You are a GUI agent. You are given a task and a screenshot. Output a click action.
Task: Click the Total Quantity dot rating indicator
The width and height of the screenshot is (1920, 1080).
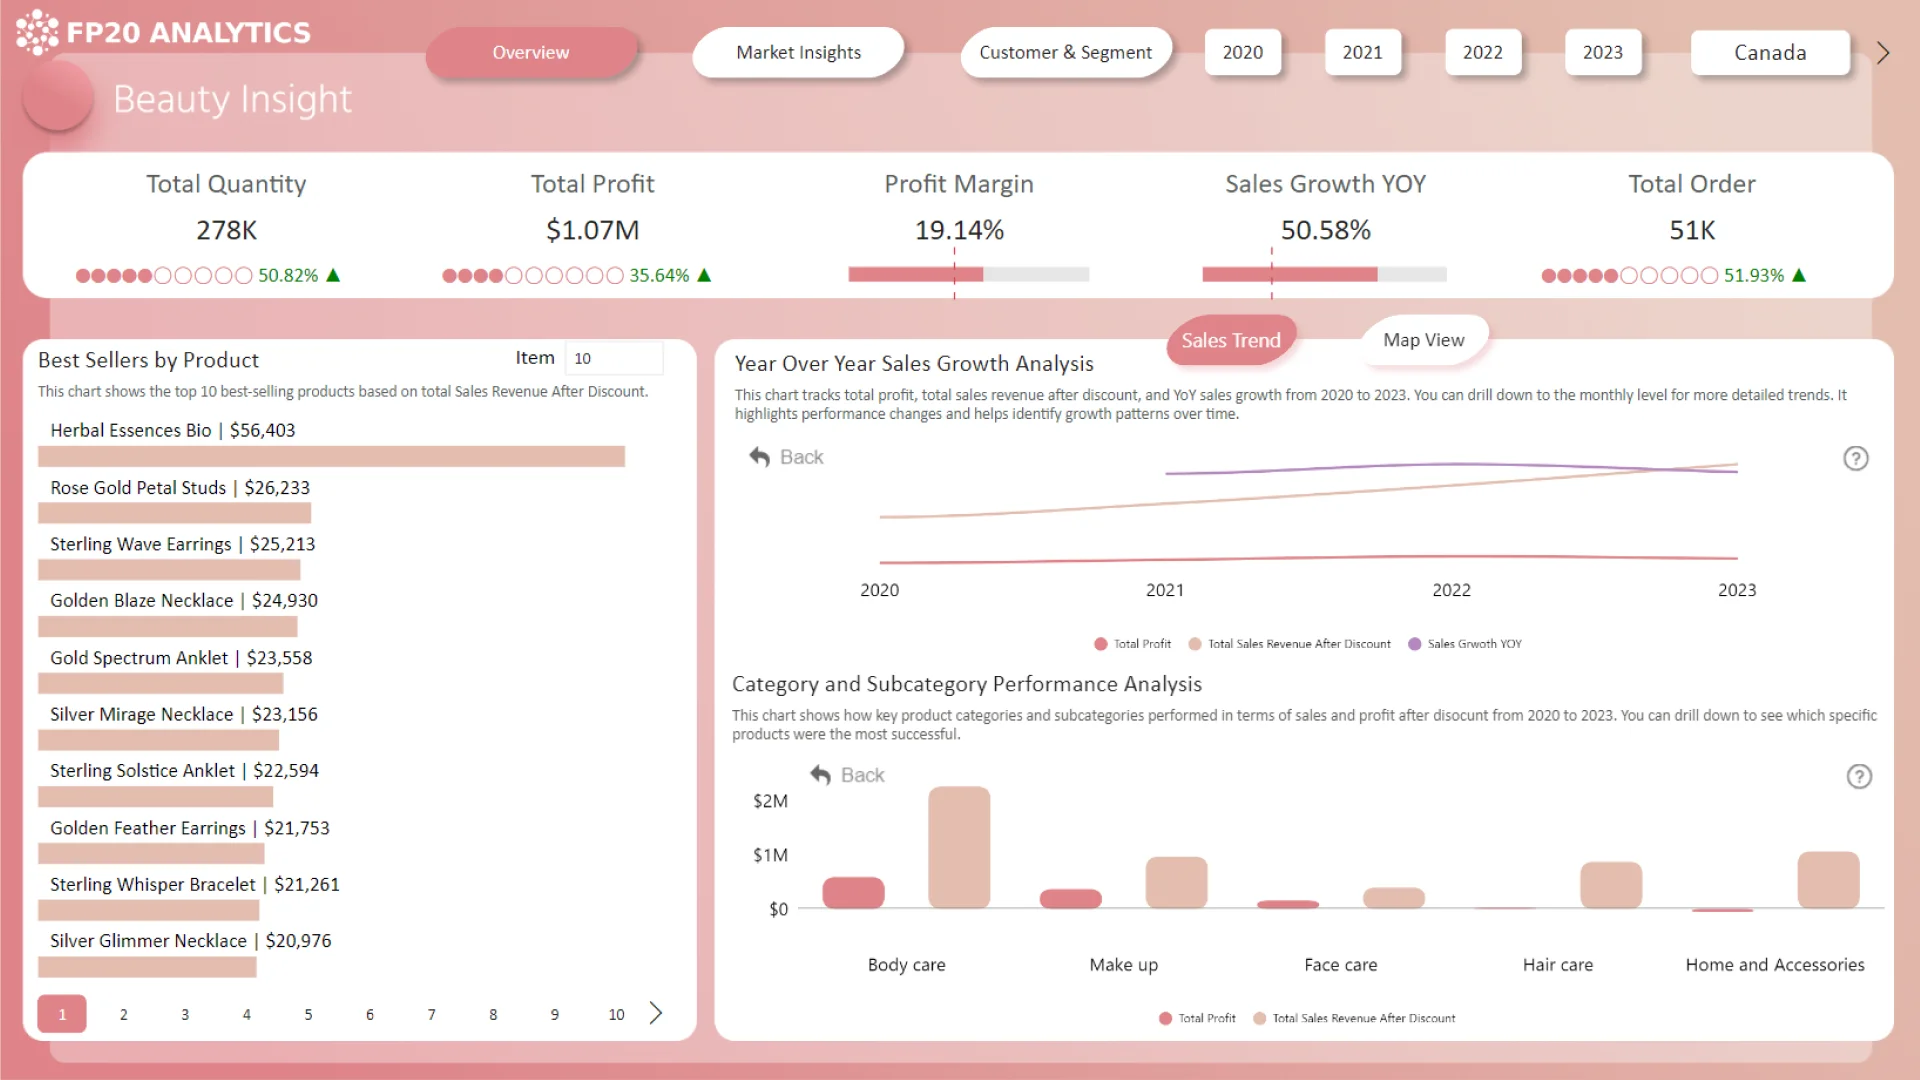tap(164, 275)
